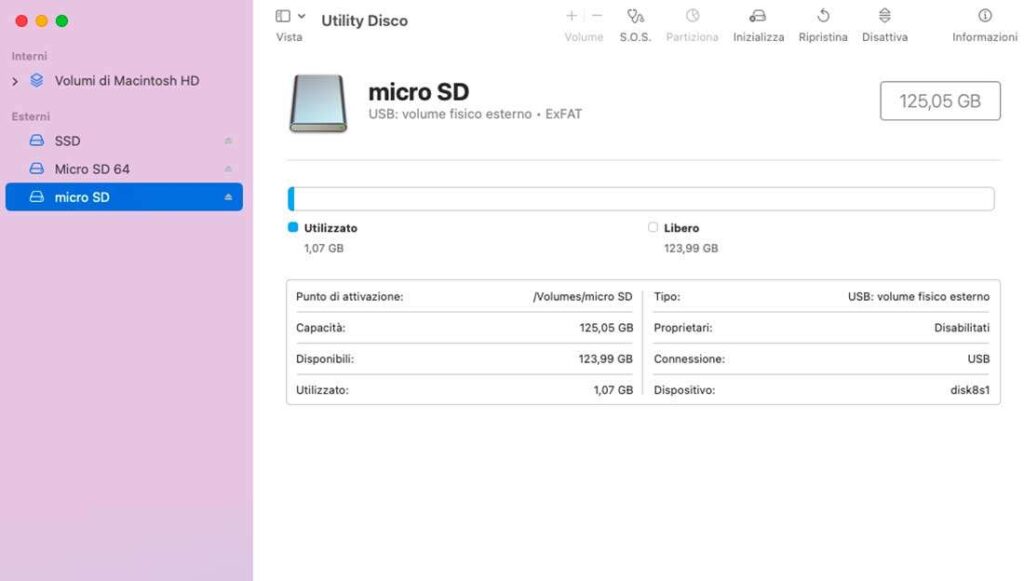1024x581 pixels.
Task: Open the Vista sidebar view icon
Action: click(x=283, y=16)
